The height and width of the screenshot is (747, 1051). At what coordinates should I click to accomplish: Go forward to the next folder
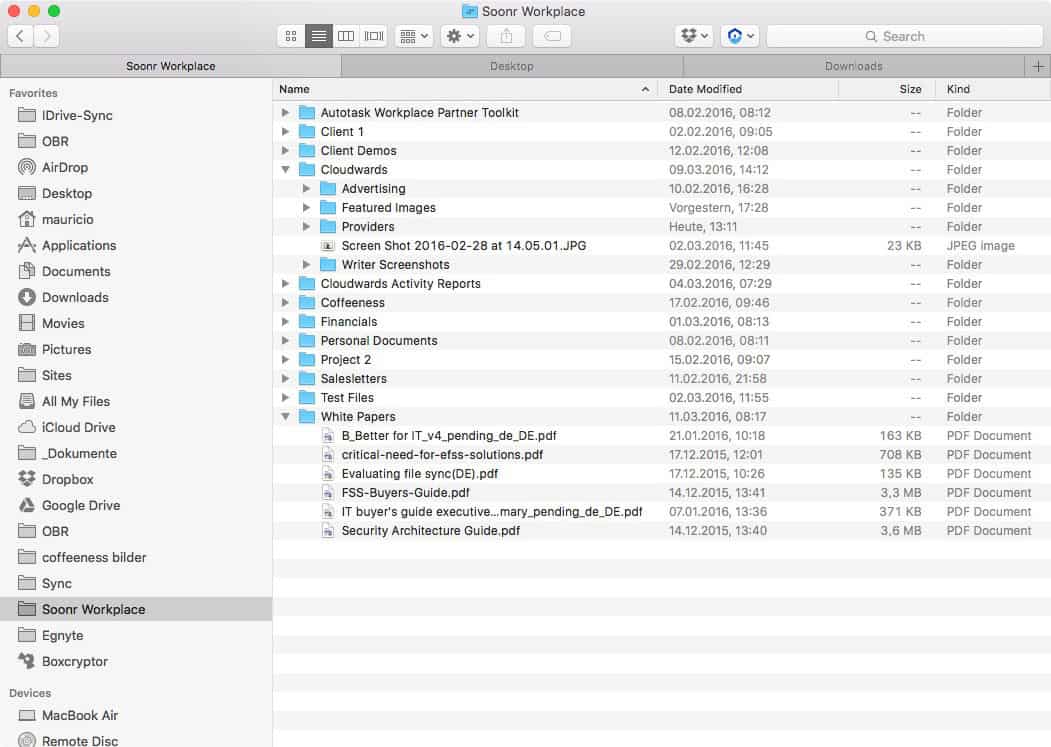pos(46,36)
